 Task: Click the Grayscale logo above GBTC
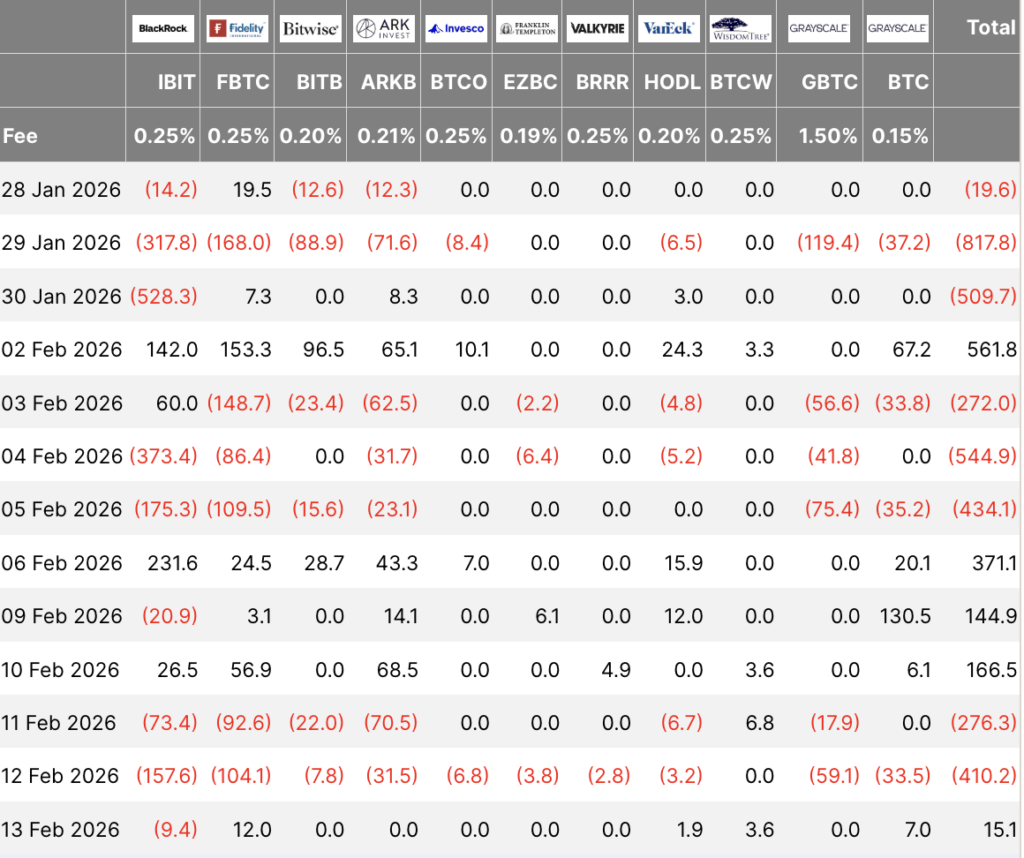tap(818, 28)
